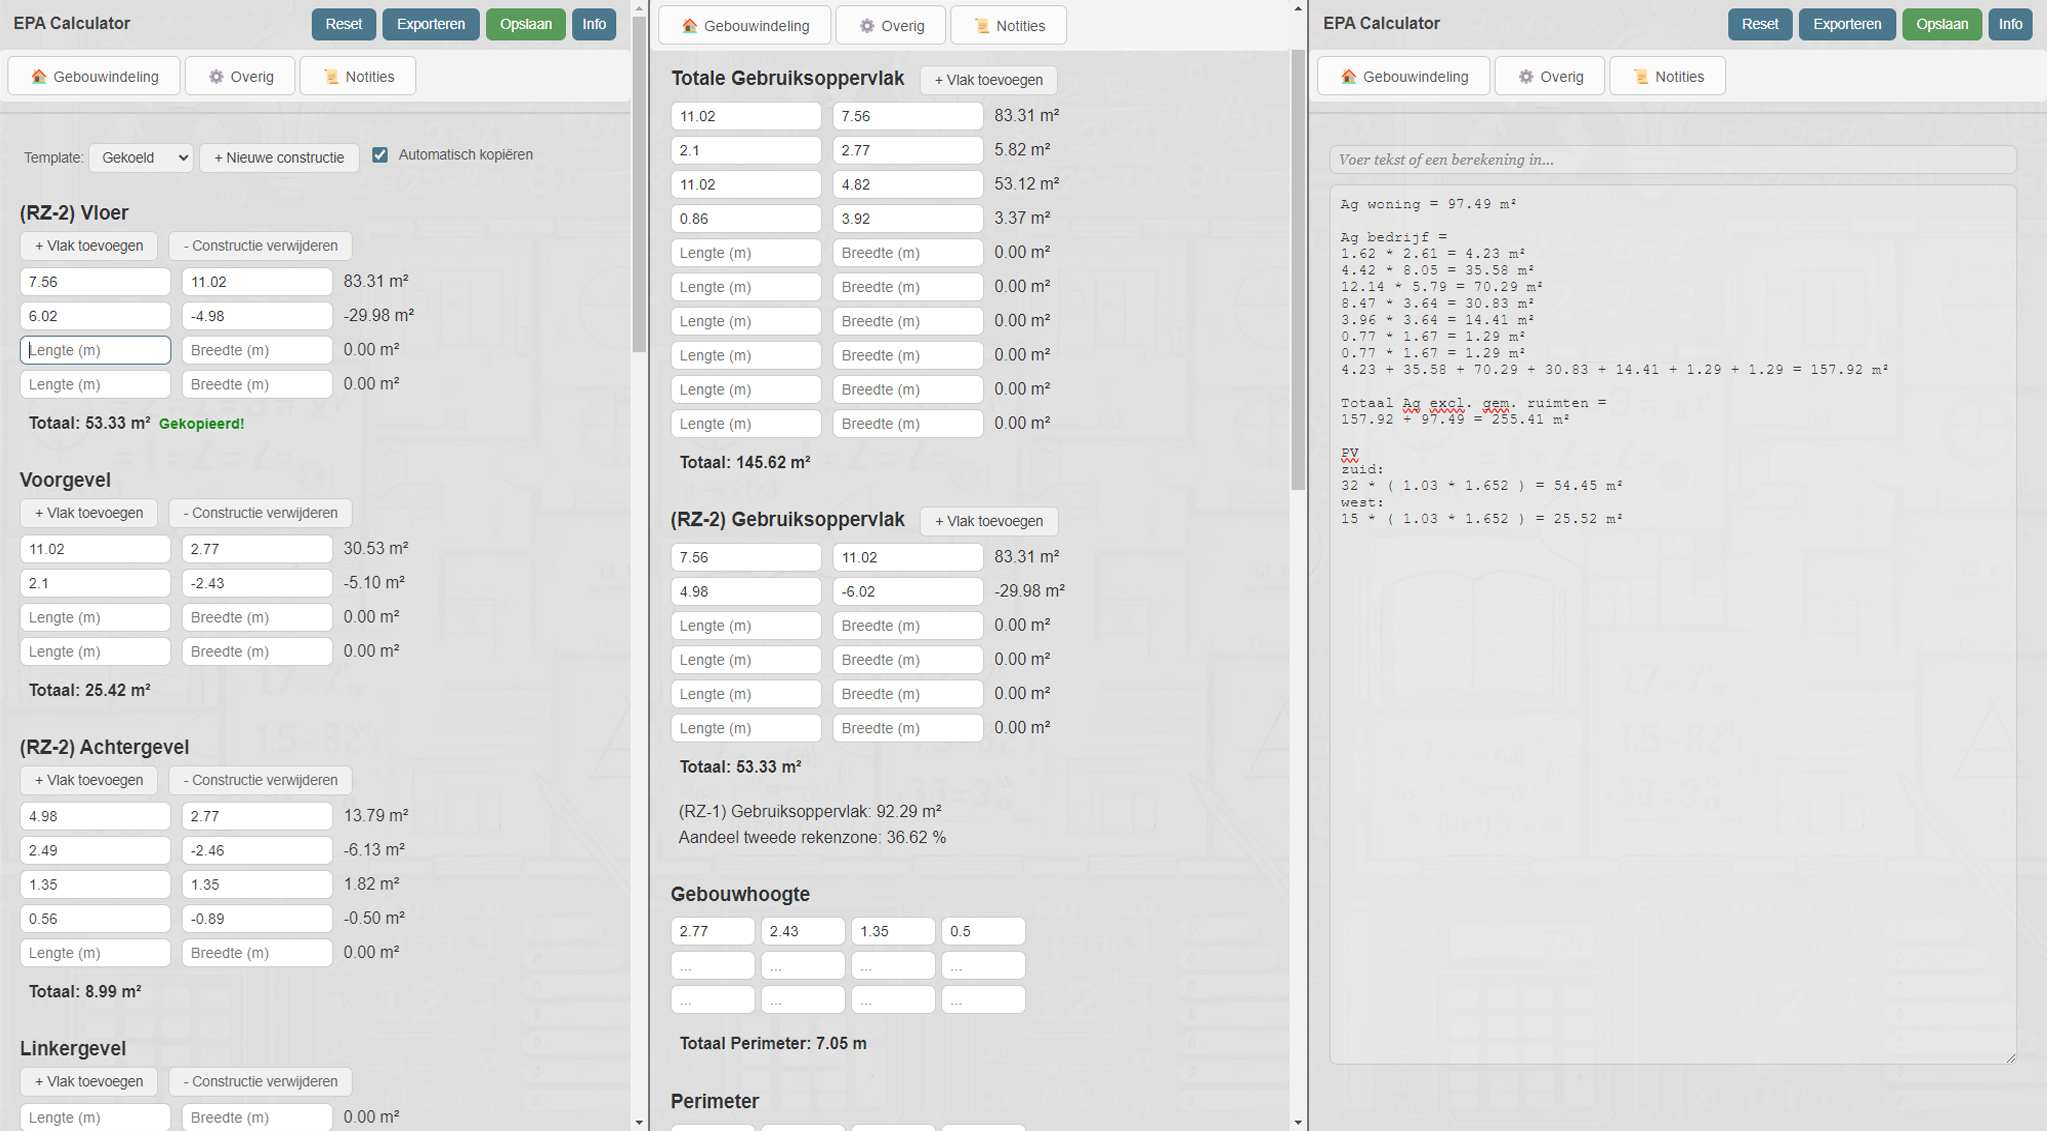Open the Template dropdown set to Gekoeld
The image size is (2047, 1131).
point(141,158)
